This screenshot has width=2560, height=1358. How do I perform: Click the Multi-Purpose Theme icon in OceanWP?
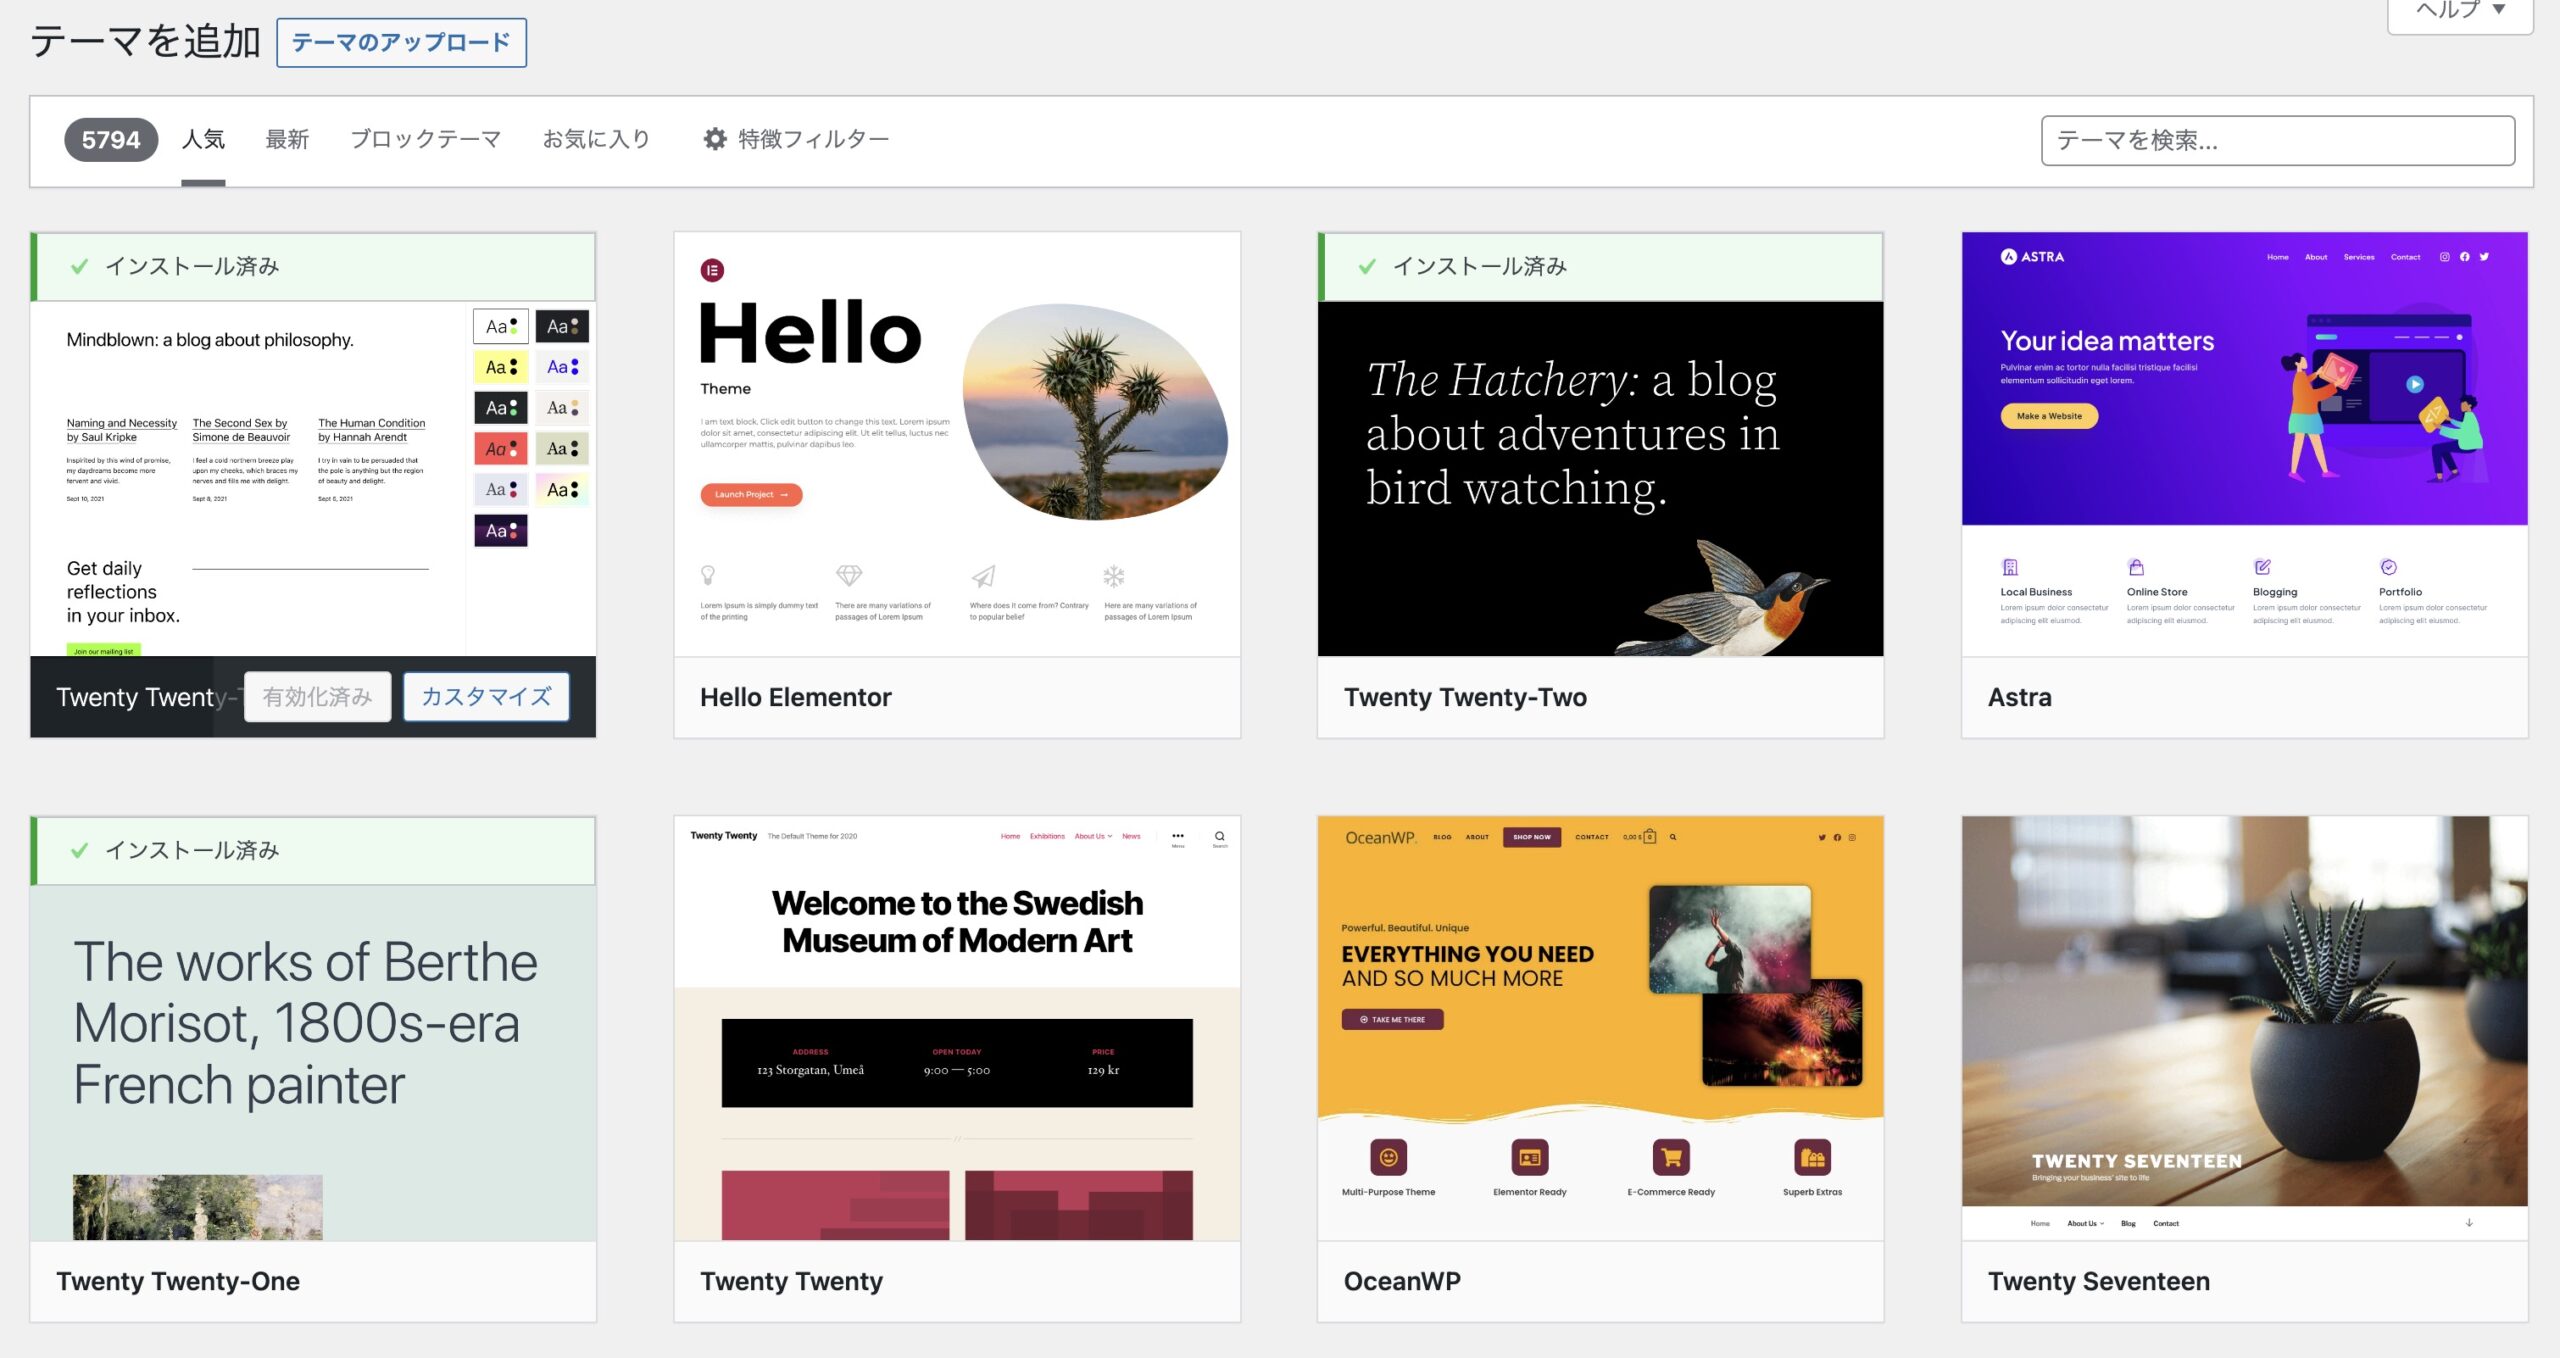tap(1388, 1158)
